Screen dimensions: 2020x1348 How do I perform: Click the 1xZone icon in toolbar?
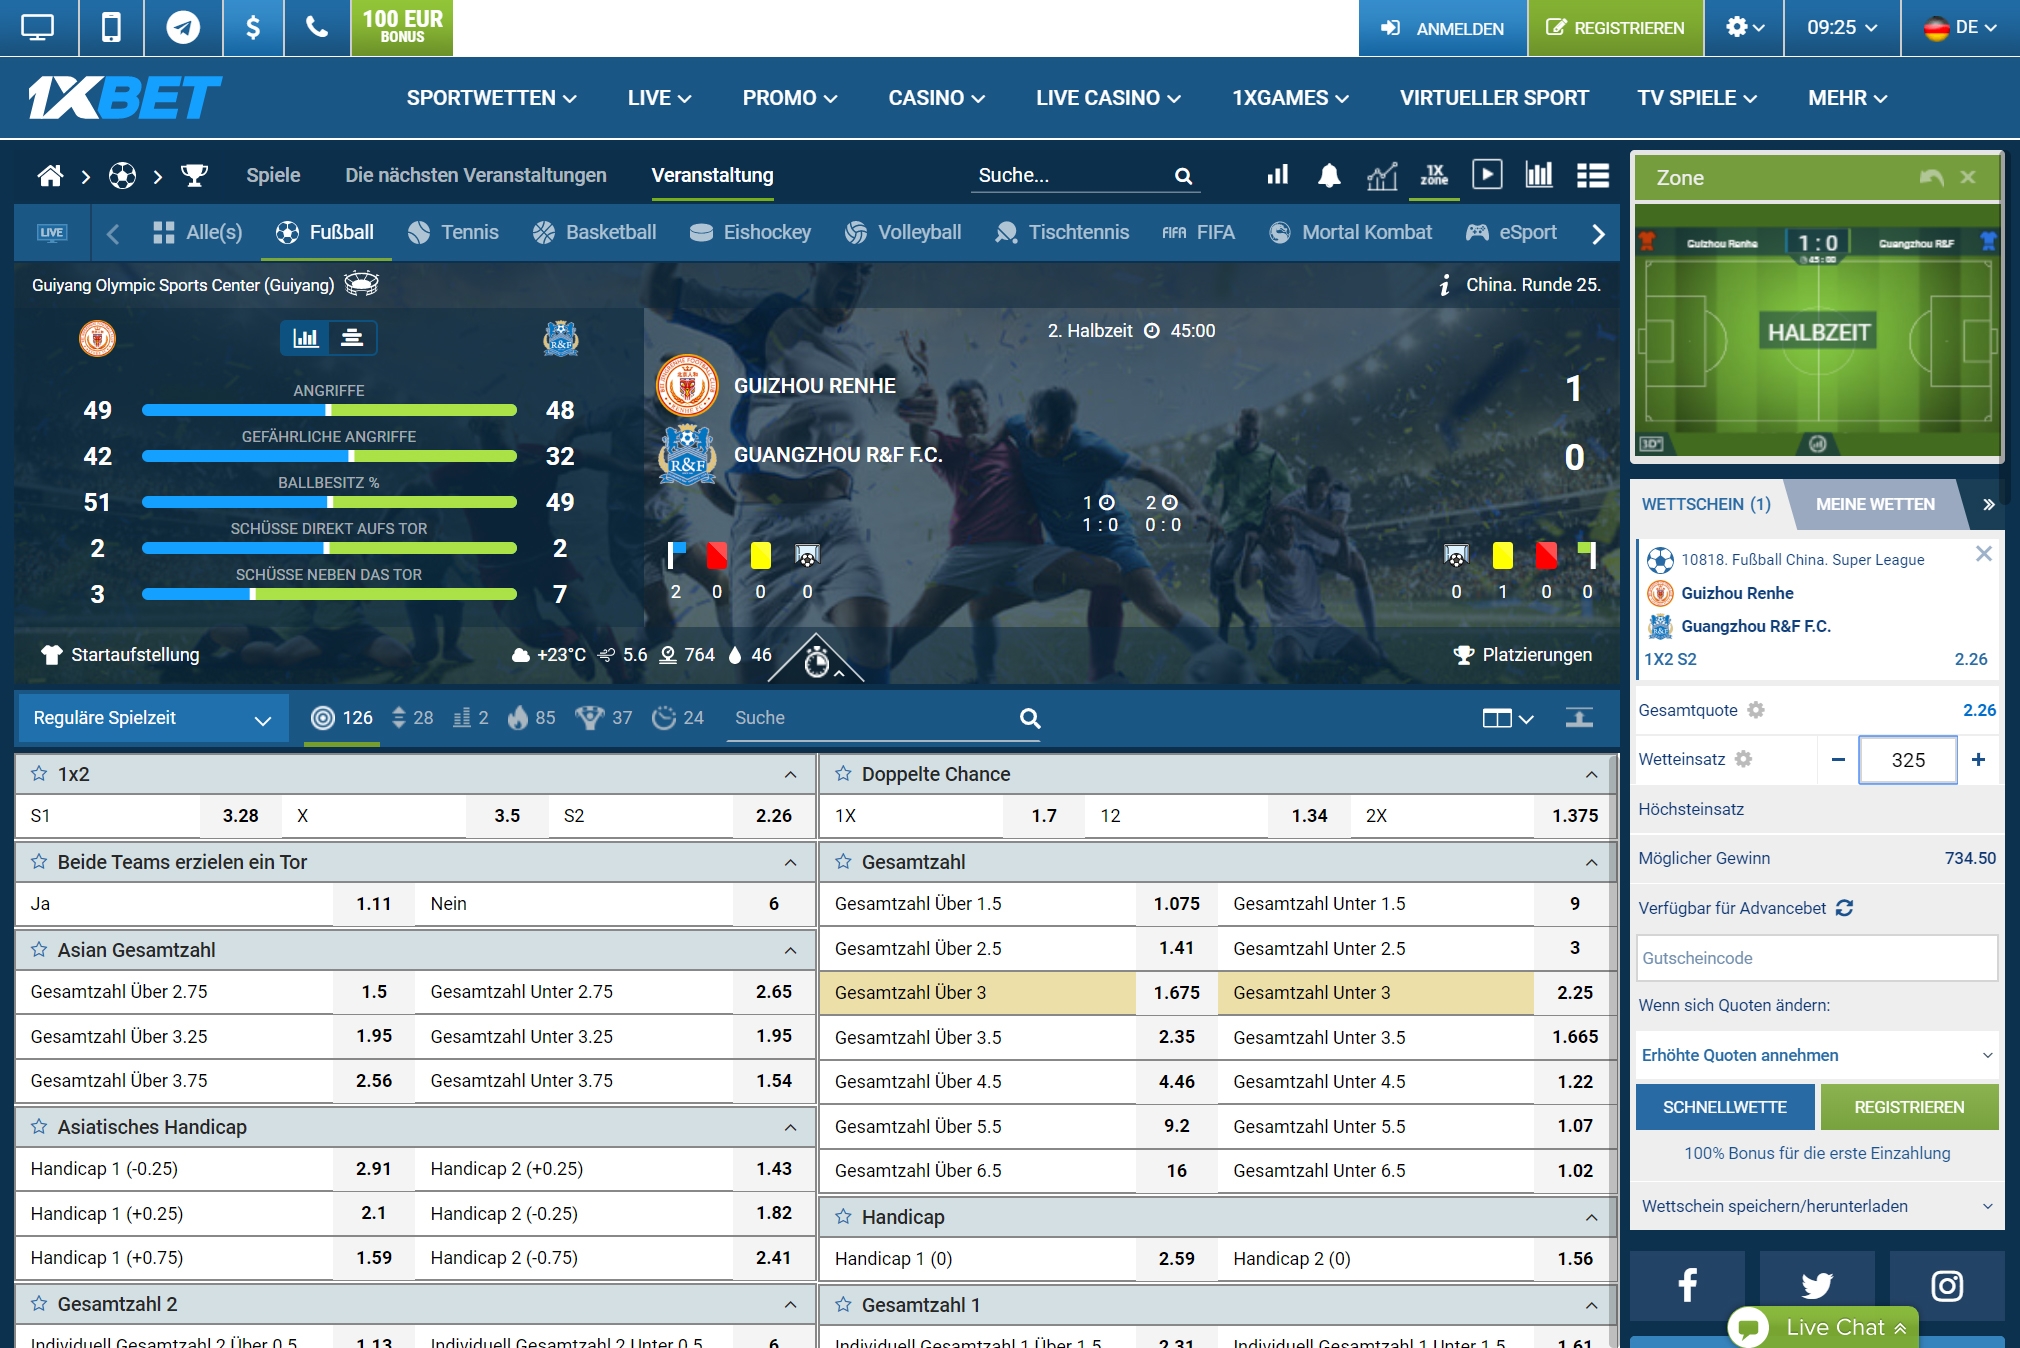pos(1434,175)
